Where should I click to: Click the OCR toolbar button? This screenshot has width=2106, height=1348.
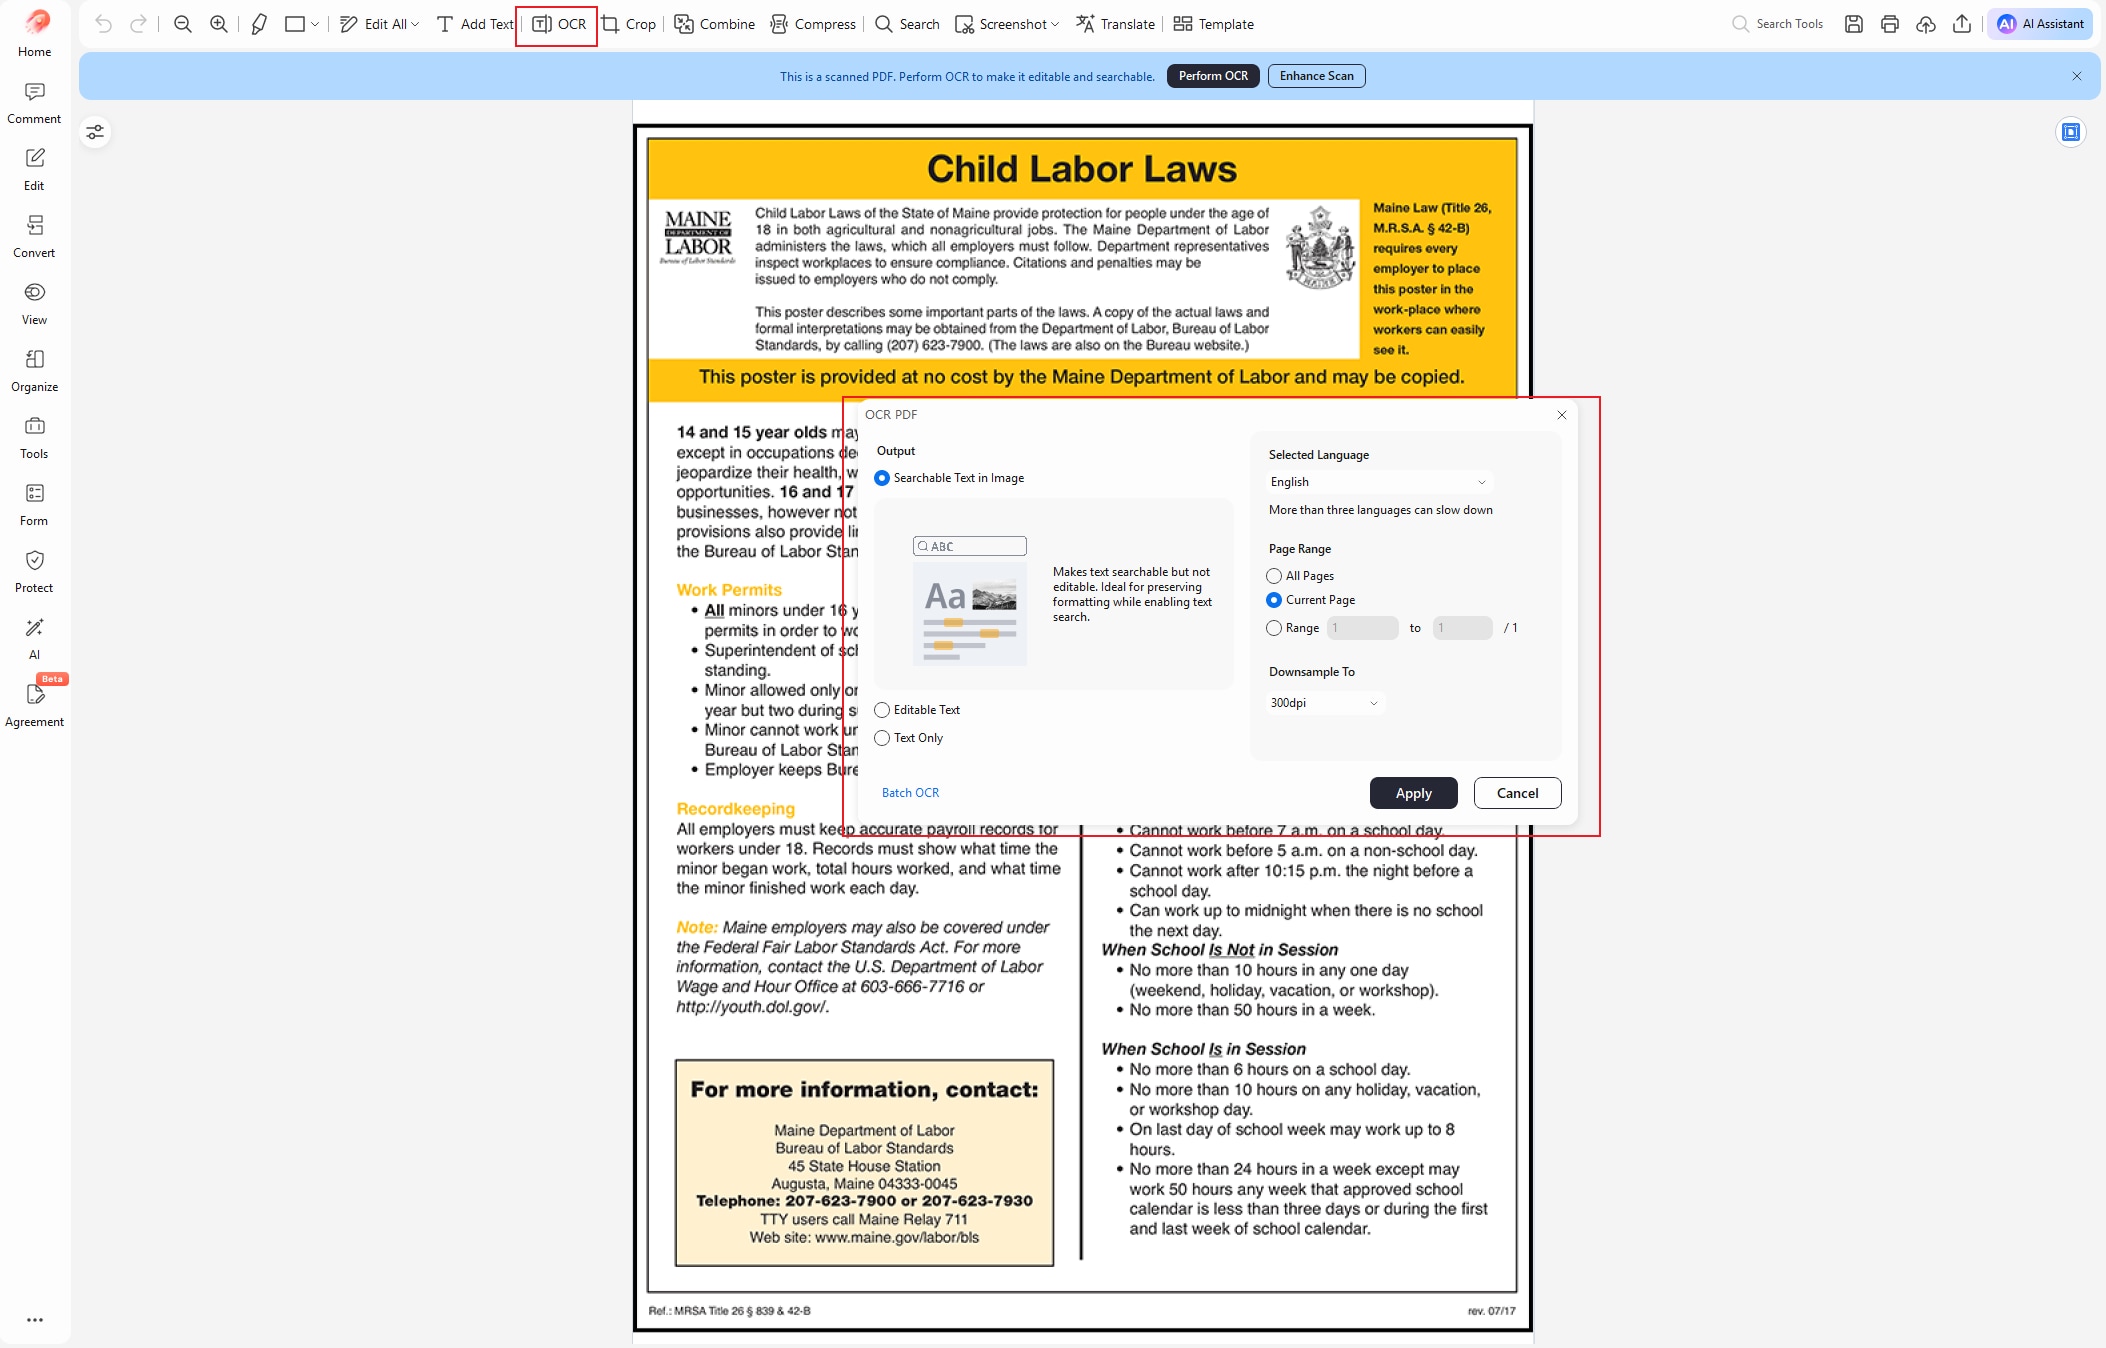pos(558,24)
